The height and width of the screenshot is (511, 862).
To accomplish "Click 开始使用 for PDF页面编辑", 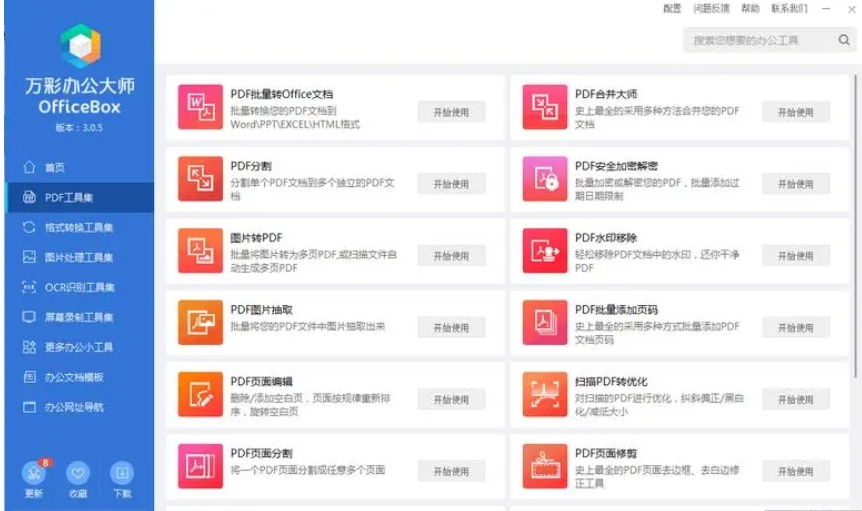I will 451,399.
